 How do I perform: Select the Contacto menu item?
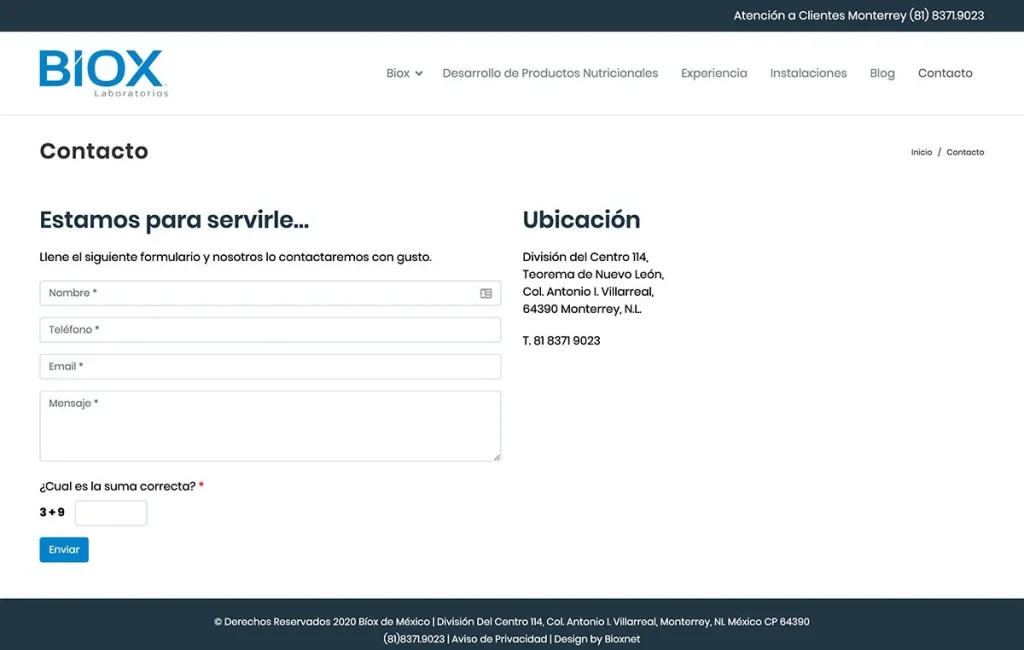[944, 73]
